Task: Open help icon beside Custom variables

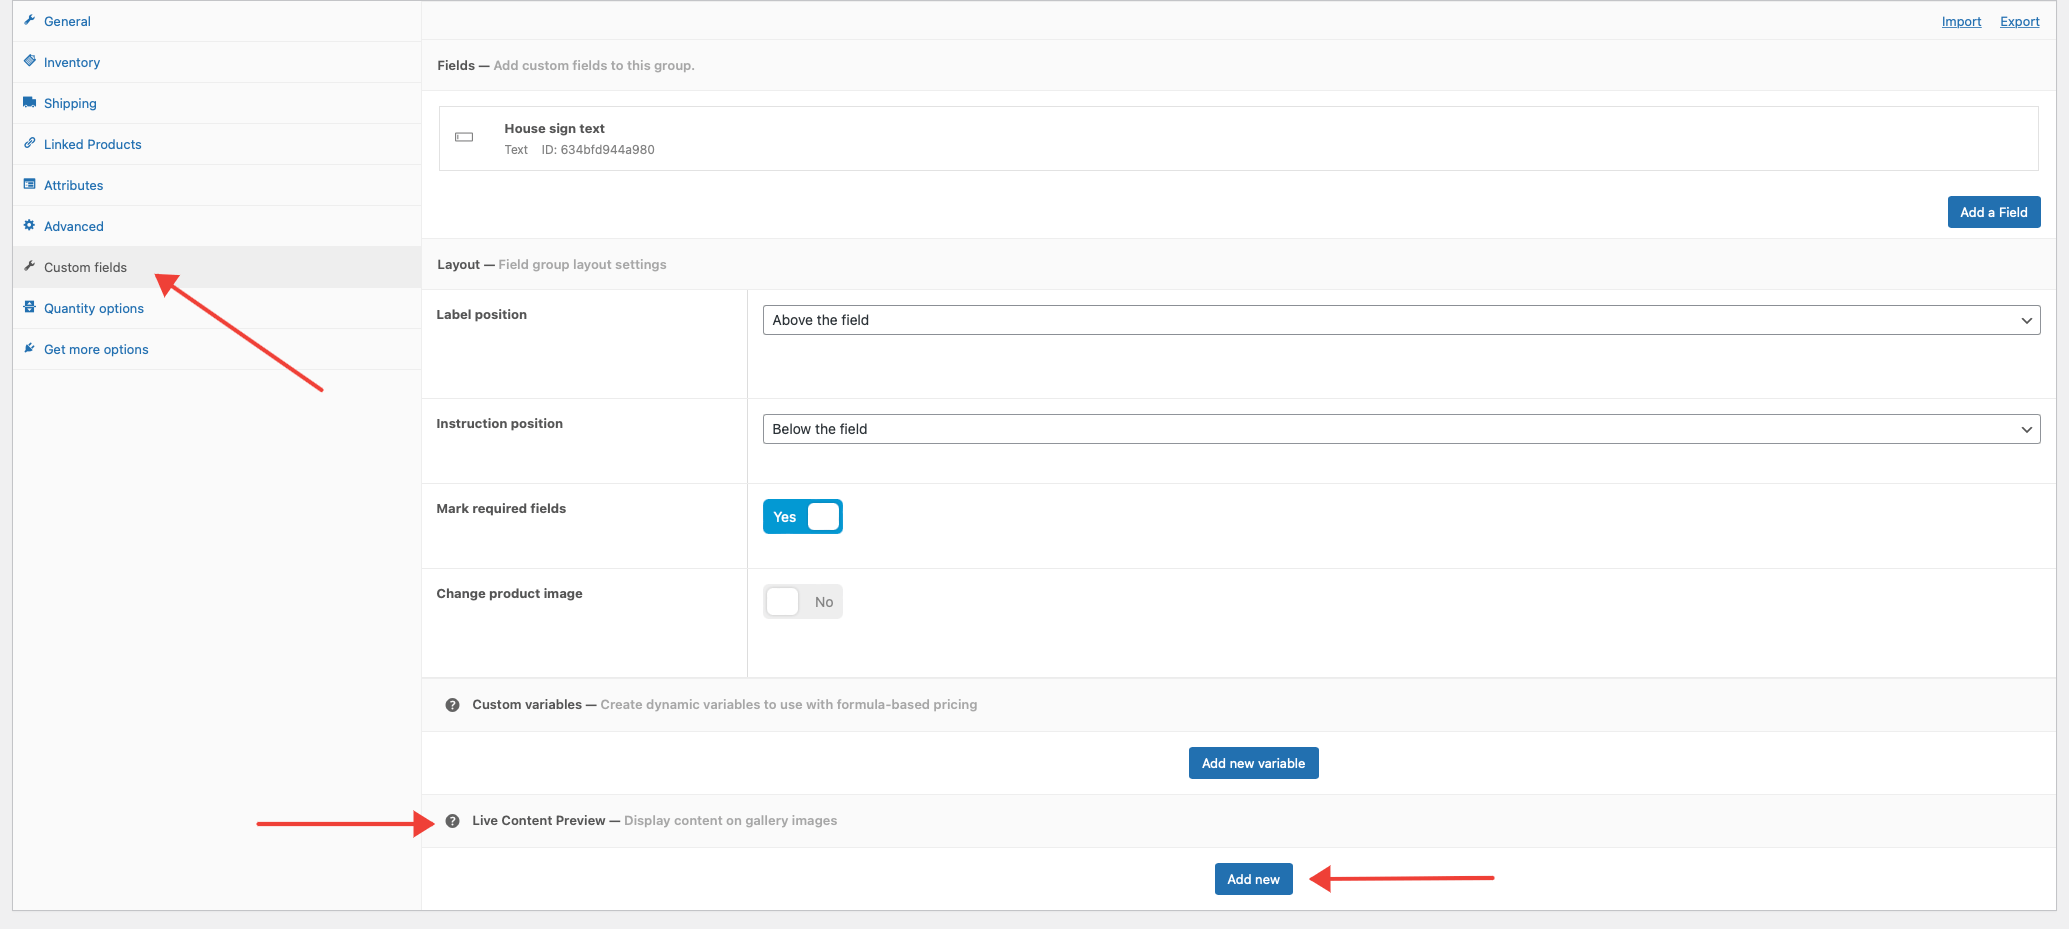Action: (x=452, y=705)
